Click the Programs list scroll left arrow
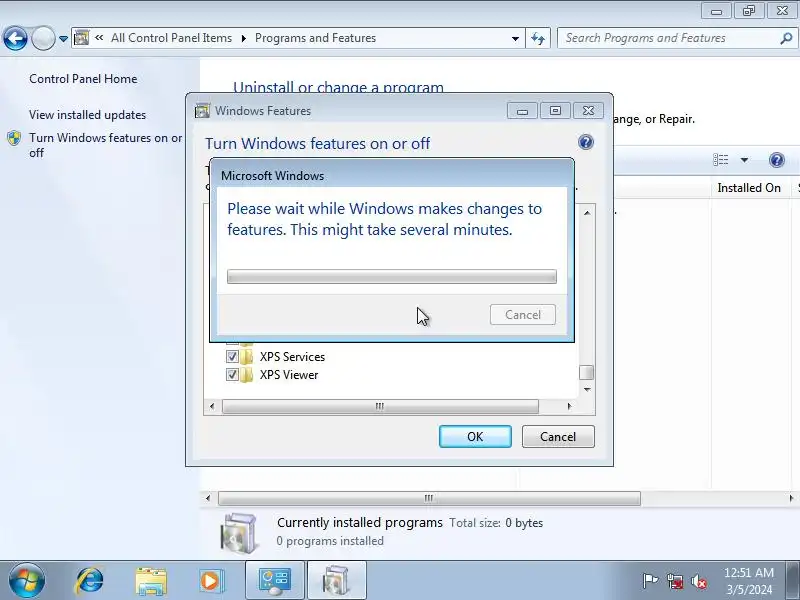800x600 pixels. point(208,498)
